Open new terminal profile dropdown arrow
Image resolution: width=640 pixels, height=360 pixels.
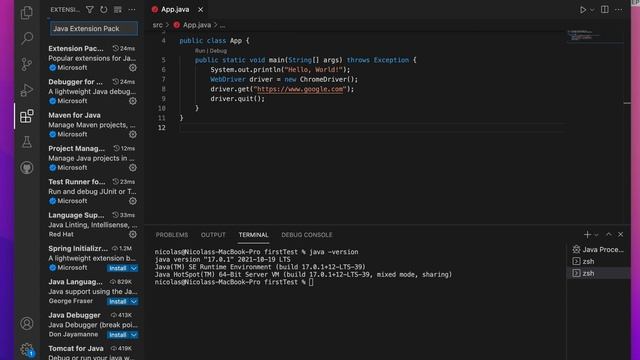coord(596,235)
